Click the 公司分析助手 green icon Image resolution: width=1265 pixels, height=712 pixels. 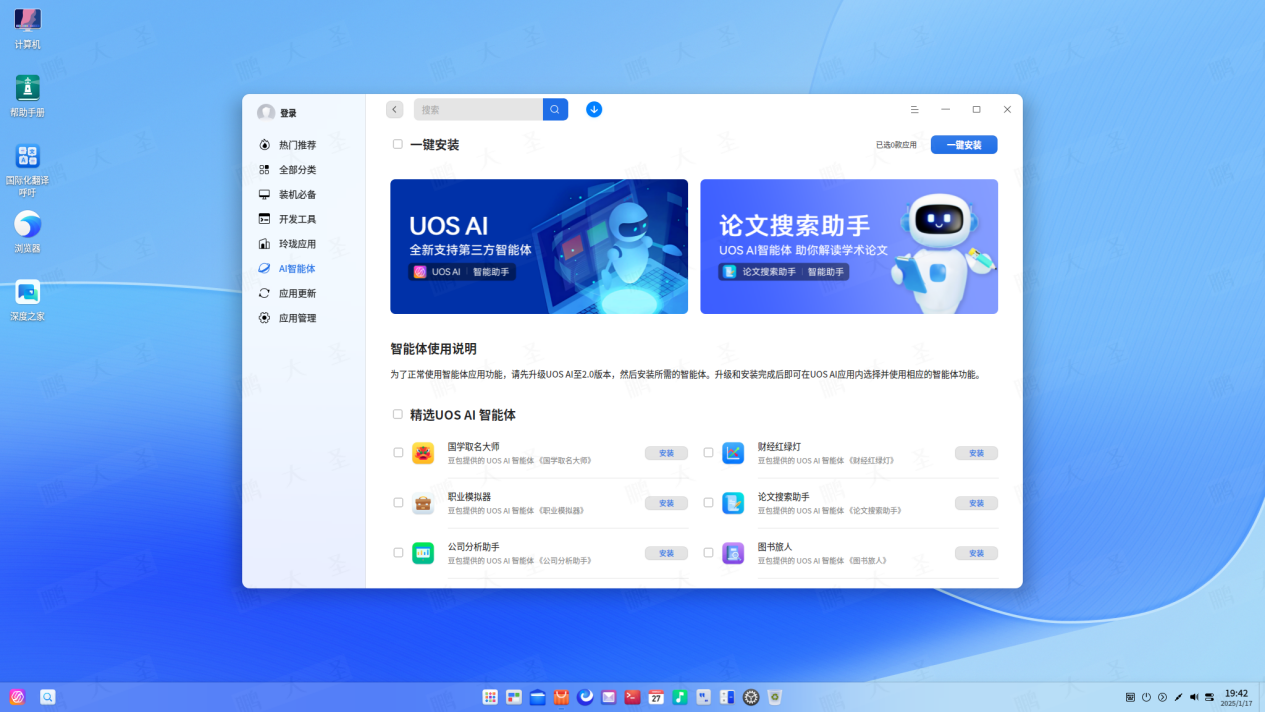pyautogui.click(x=423, y=553)
